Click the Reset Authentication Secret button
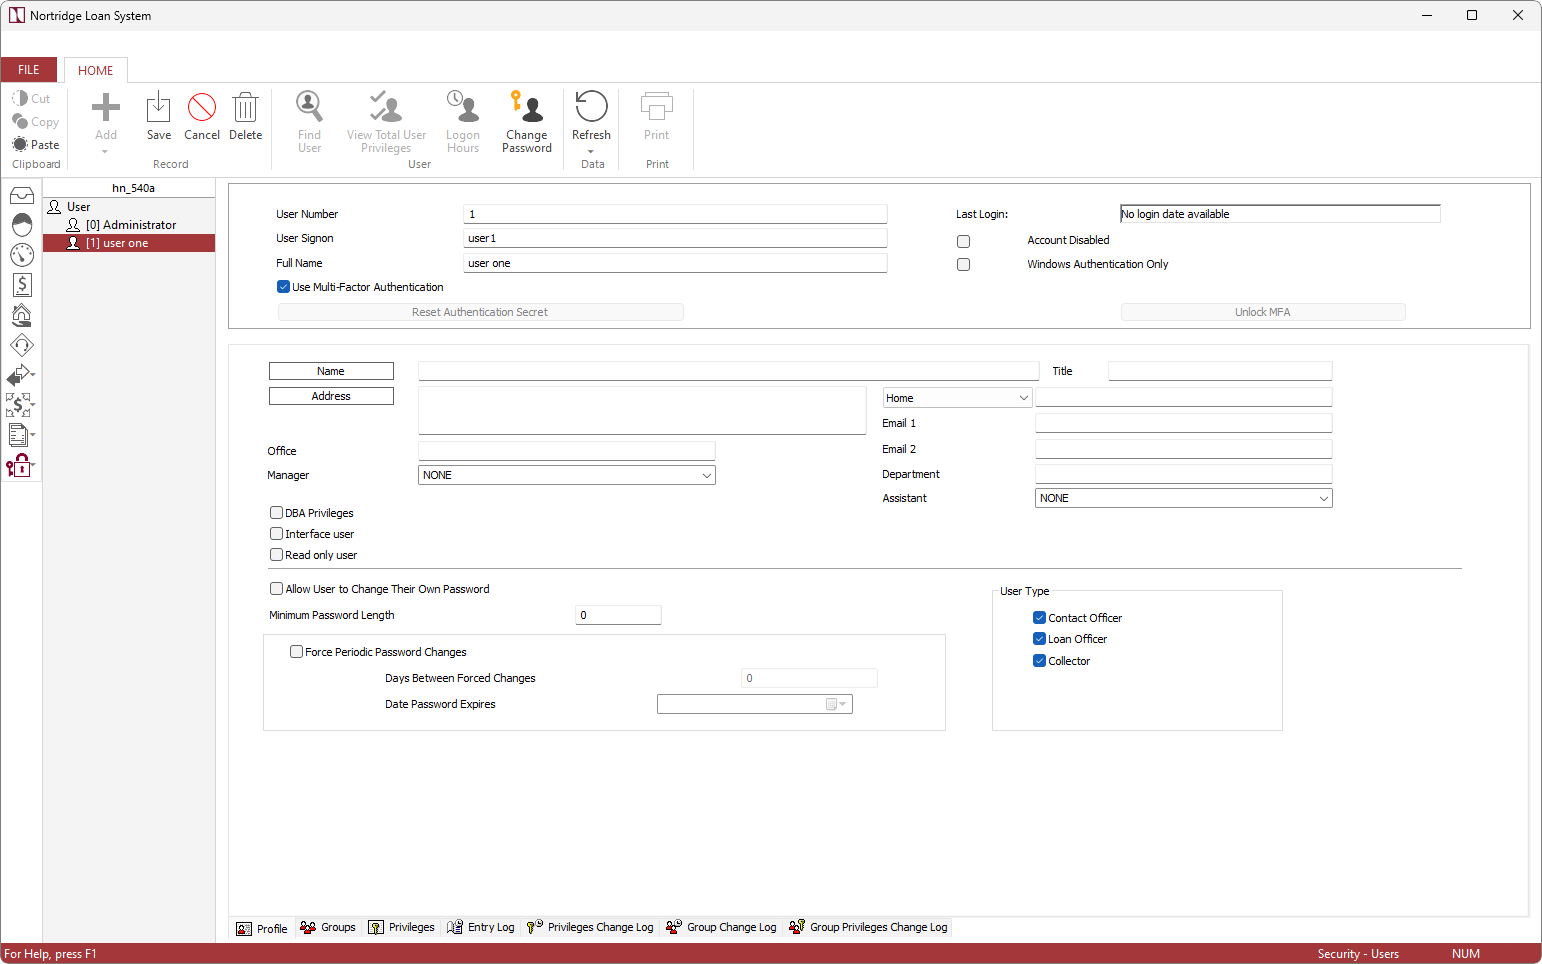 [481, 312]
